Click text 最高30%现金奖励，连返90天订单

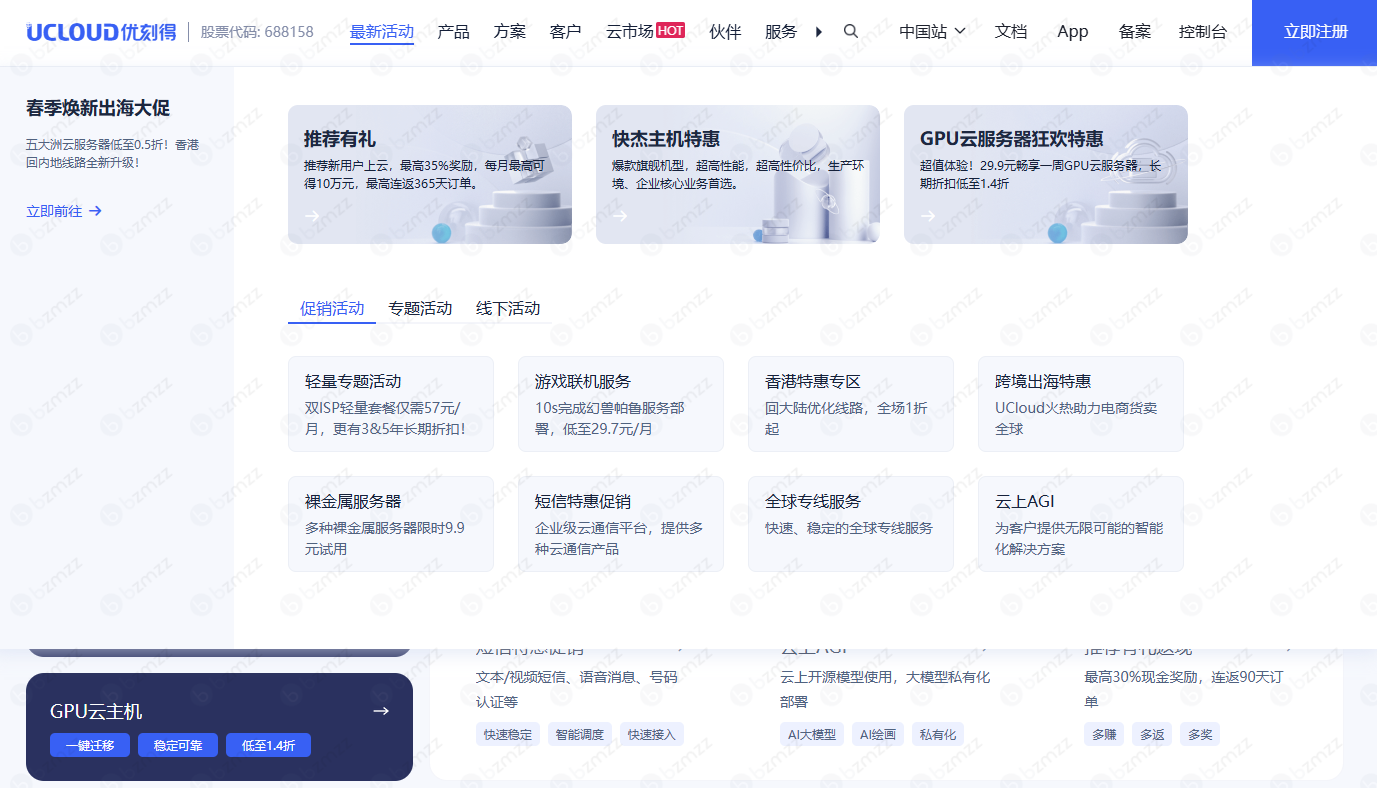coord(1184,690)
